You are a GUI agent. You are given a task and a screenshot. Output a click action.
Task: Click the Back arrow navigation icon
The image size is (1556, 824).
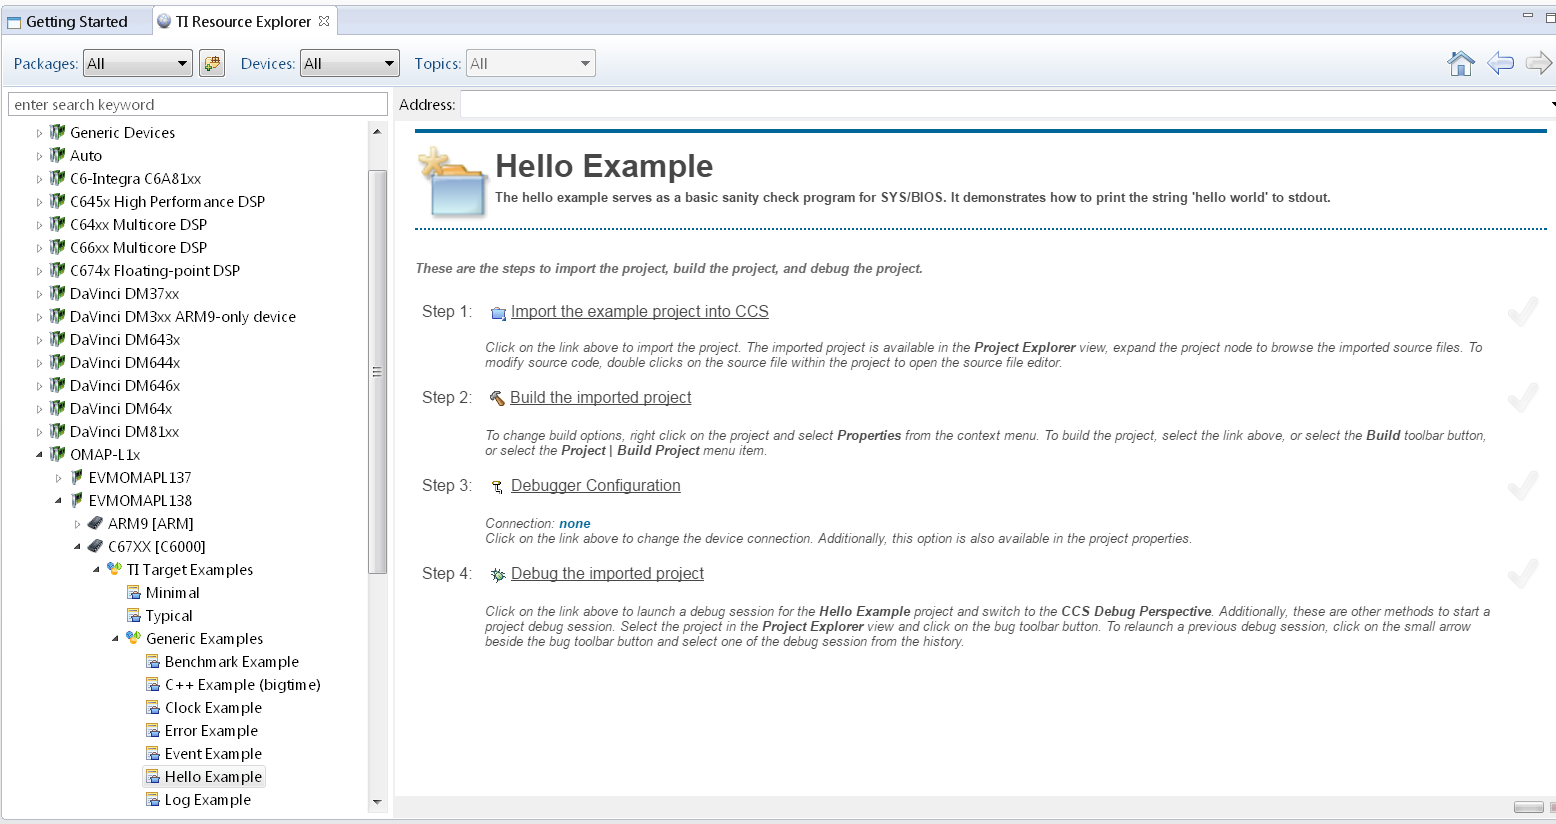(x=1500, y=64)
